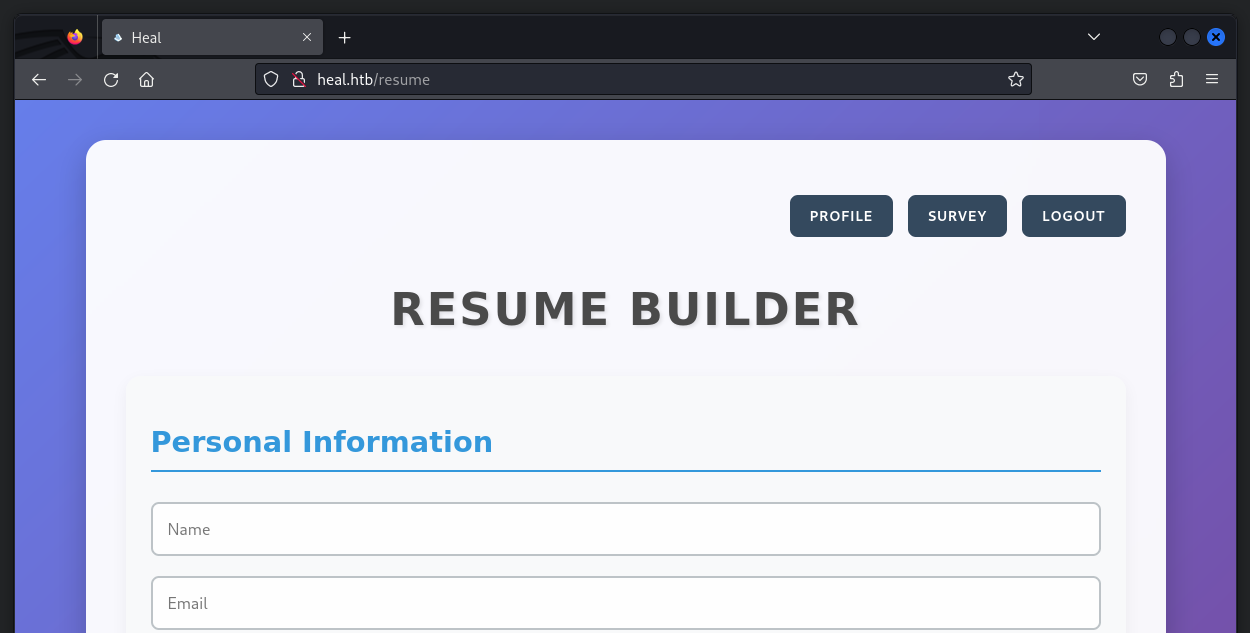The height and width of the screenshot is (633, 1250).
Task: Bookmark this page with the star
Action: tap(1015, 80)
